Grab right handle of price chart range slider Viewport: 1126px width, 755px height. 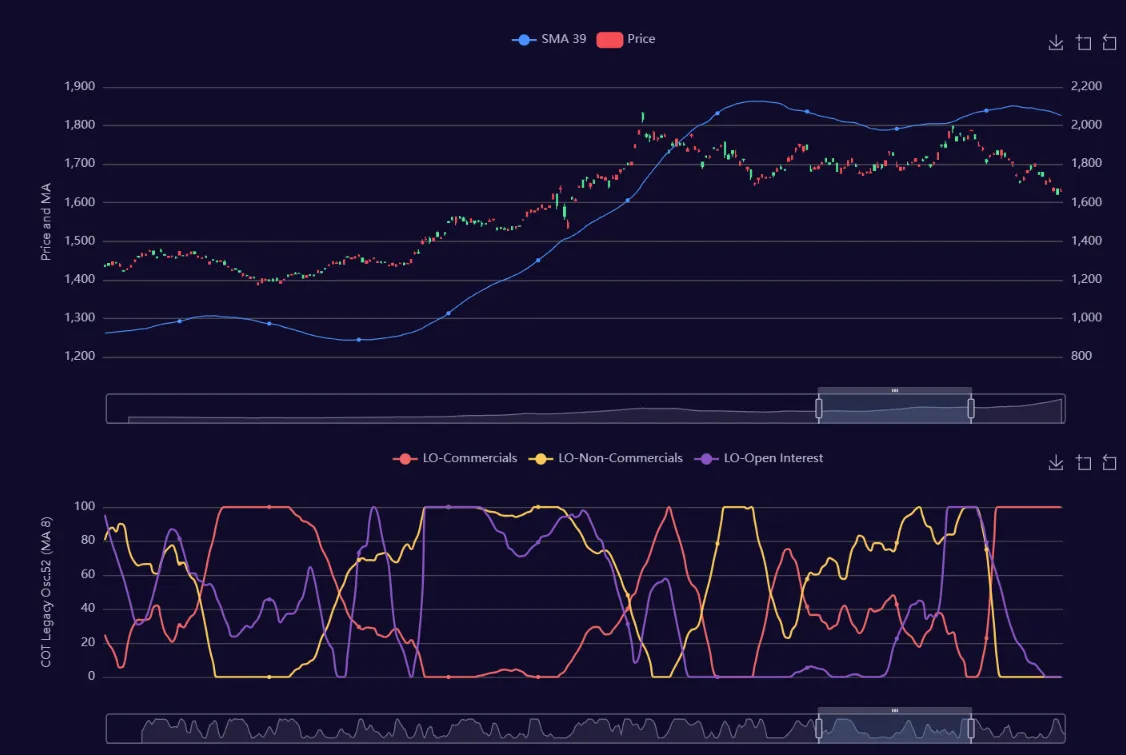point(971,409)
